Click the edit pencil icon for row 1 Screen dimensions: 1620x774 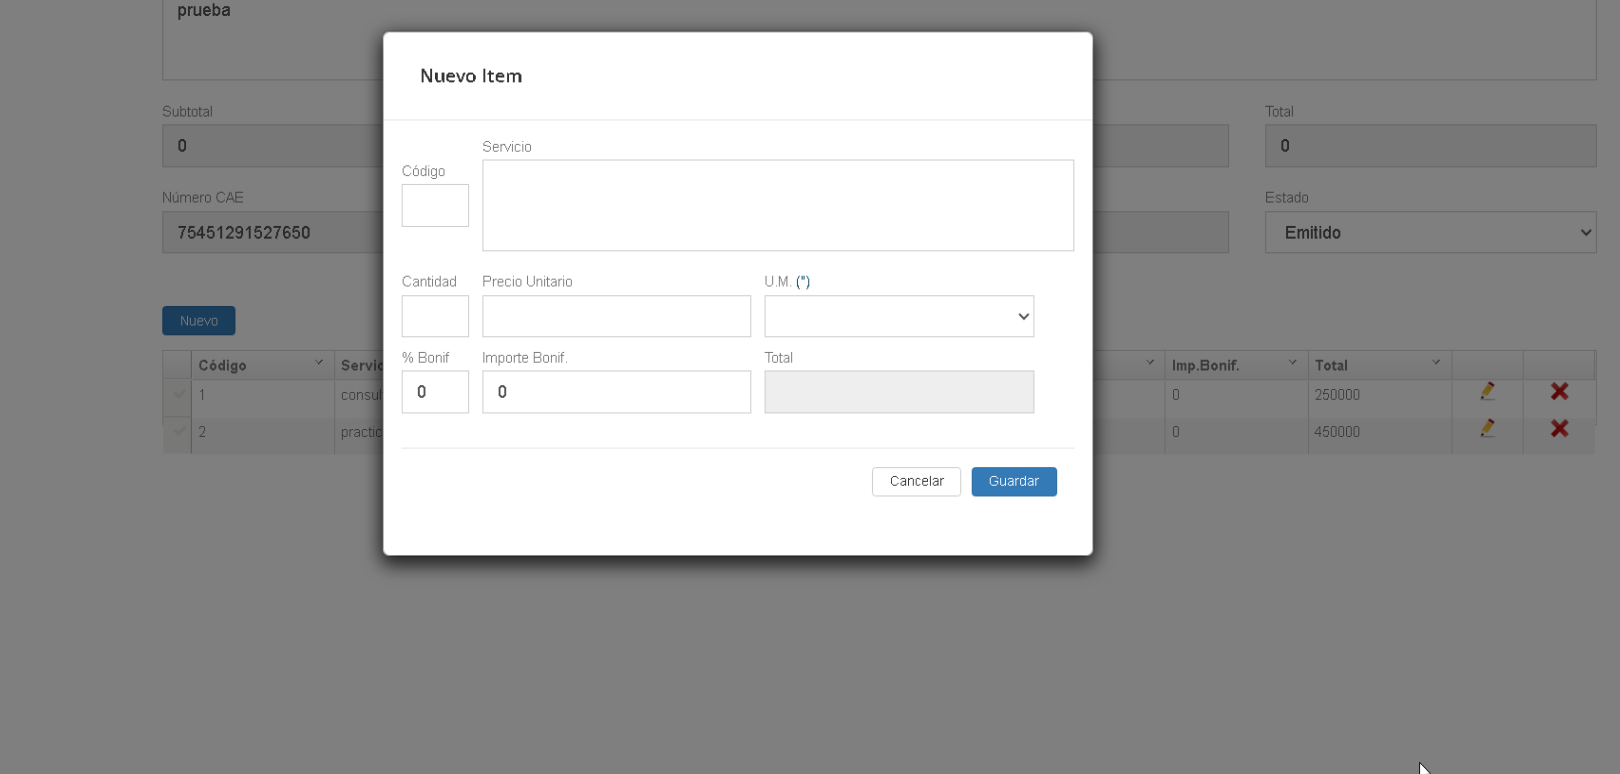(1487, 392)
